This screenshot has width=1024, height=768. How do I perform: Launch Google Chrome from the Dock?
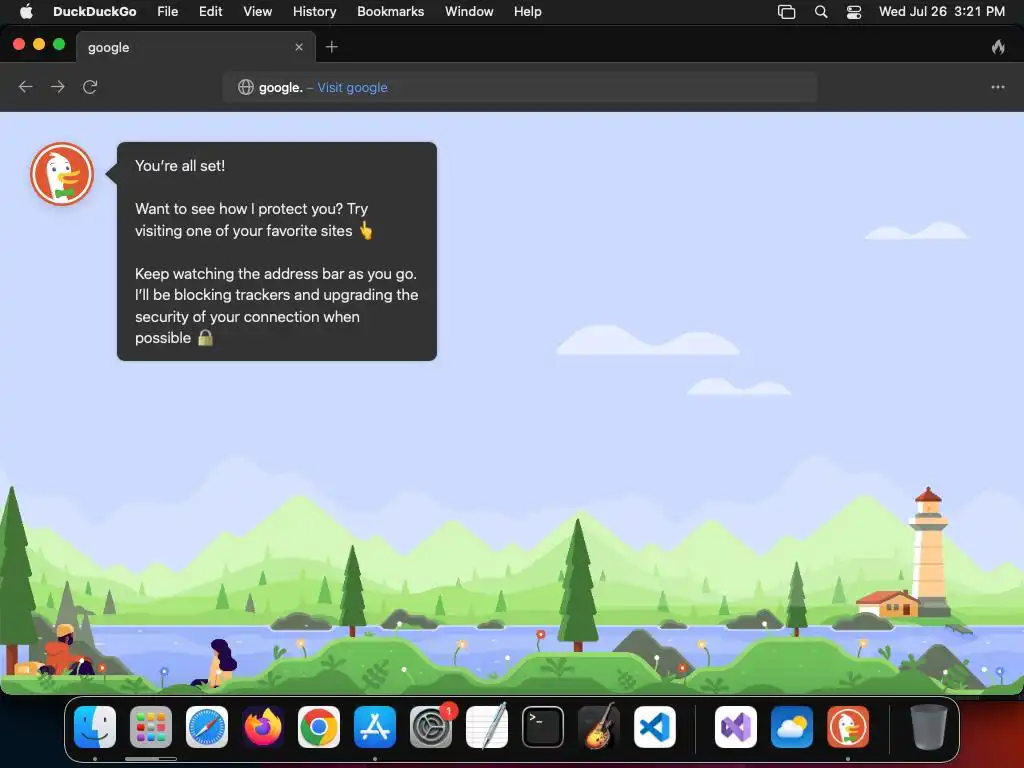(319, 727)
